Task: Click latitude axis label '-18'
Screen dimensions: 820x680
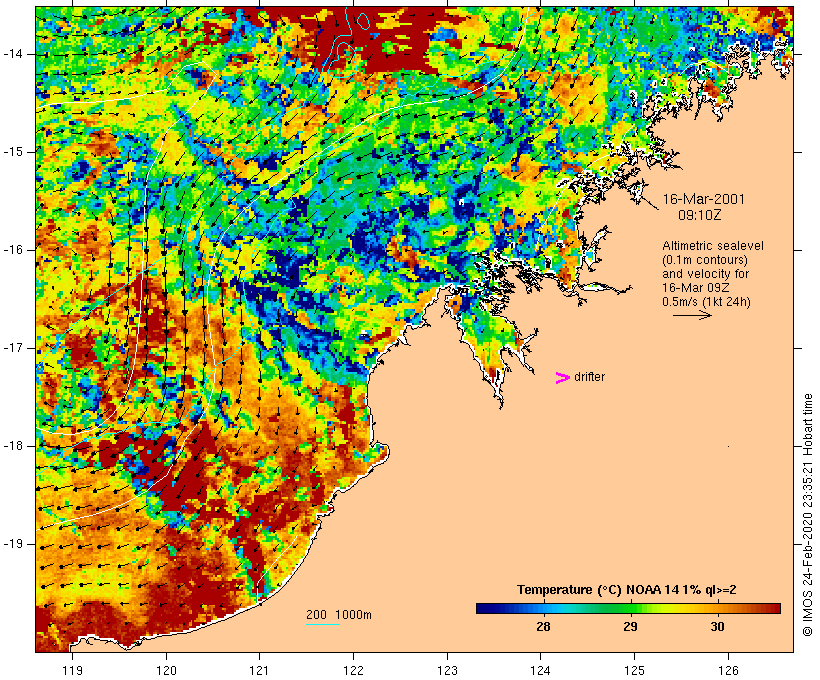Action: [14, 446]
